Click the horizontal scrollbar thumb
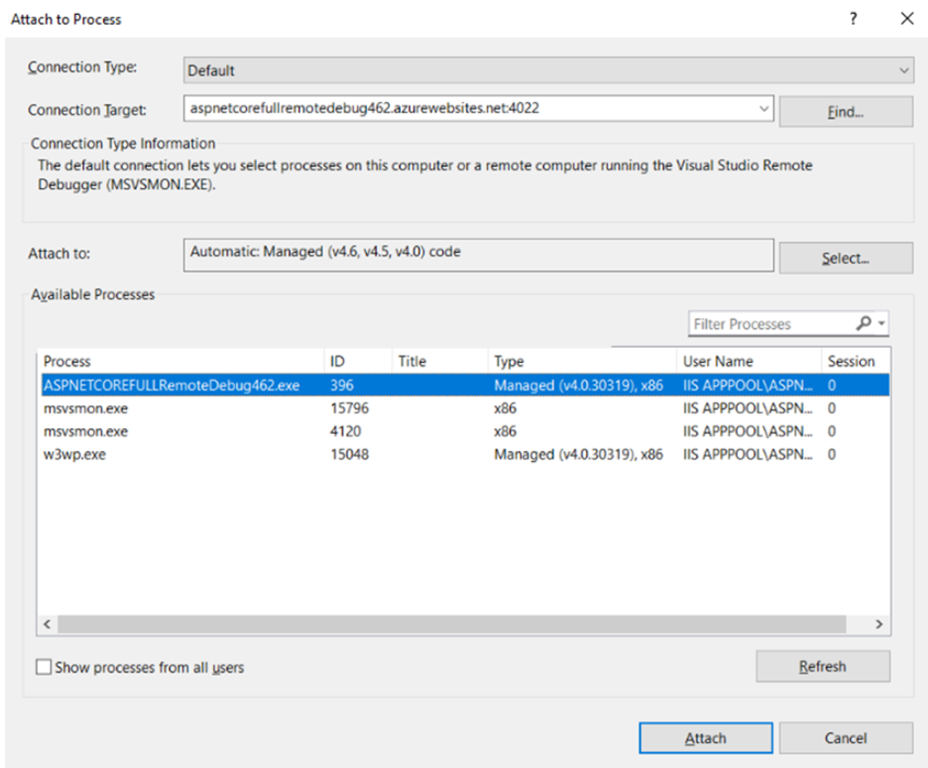The height and width of the screenshot is (768, 928). [x=452, y=624]
